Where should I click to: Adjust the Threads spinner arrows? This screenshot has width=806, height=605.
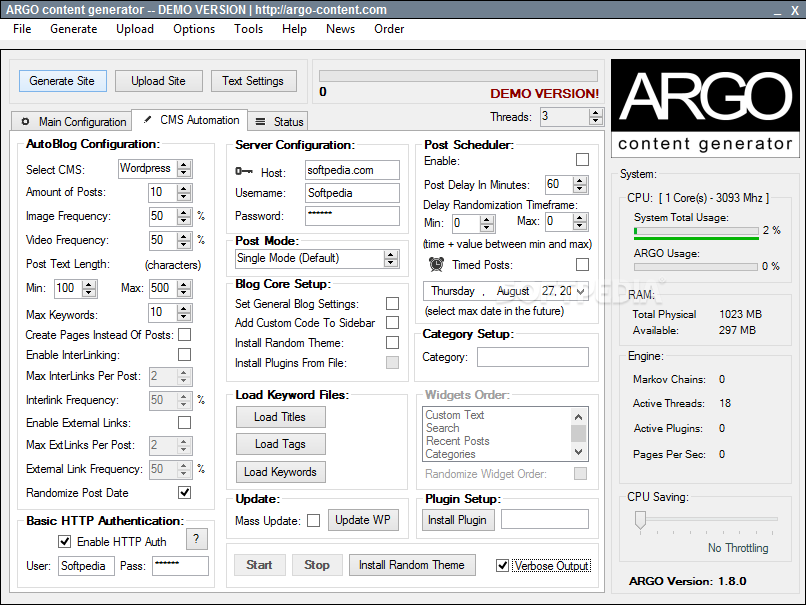(x=596, y=117)
